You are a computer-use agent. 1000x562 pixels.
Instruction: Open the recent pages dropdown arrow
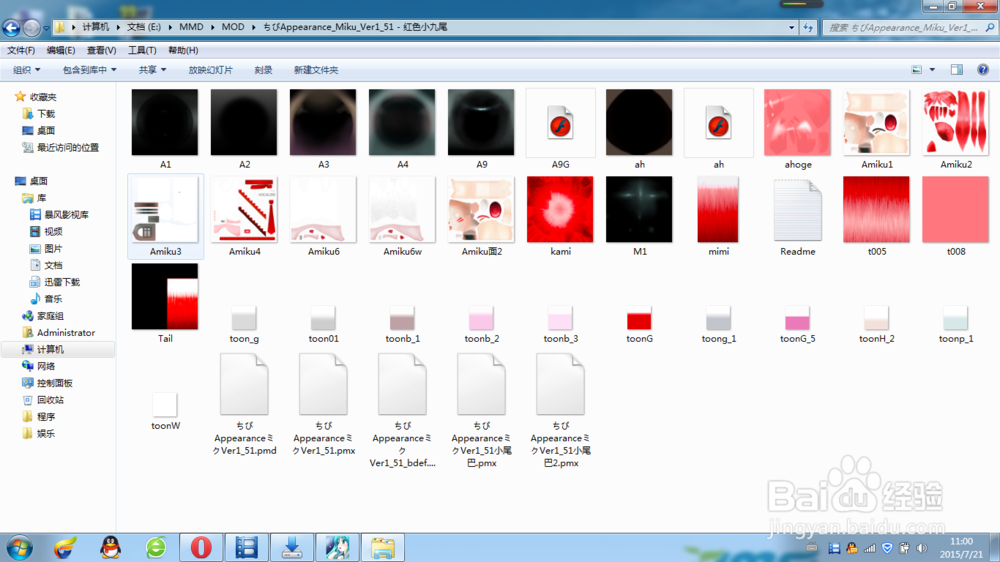click(46, 28)
